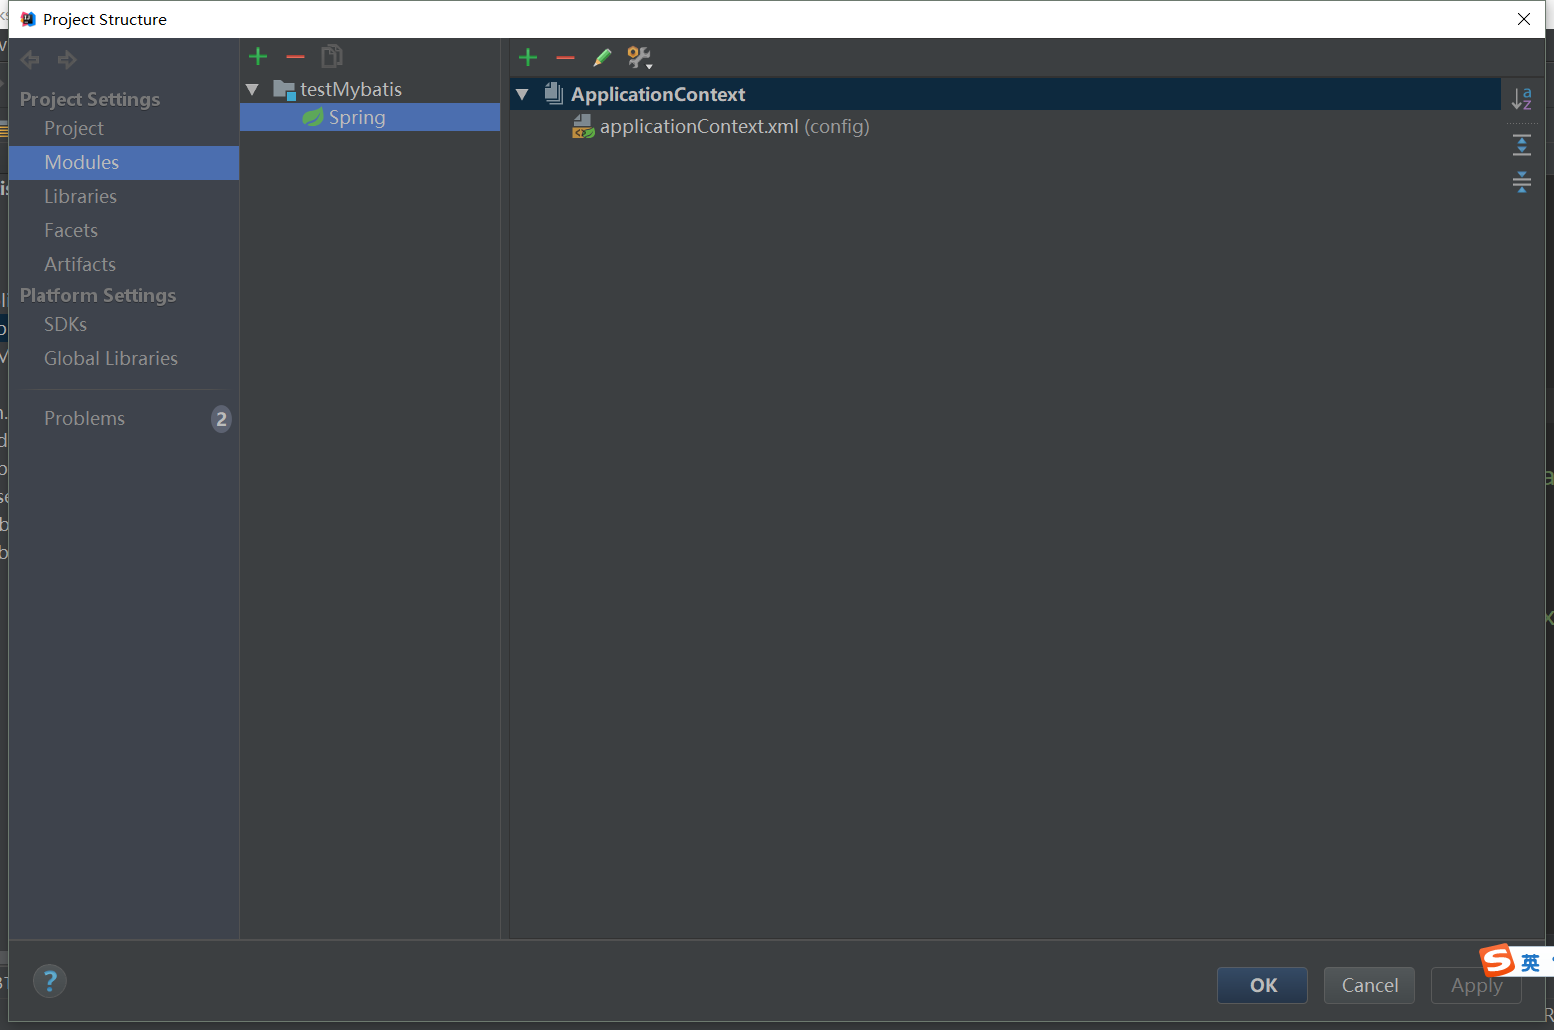This screenshot has width=1554, height=1030.
Task: Copy the selected module
Action: [332, 56]
